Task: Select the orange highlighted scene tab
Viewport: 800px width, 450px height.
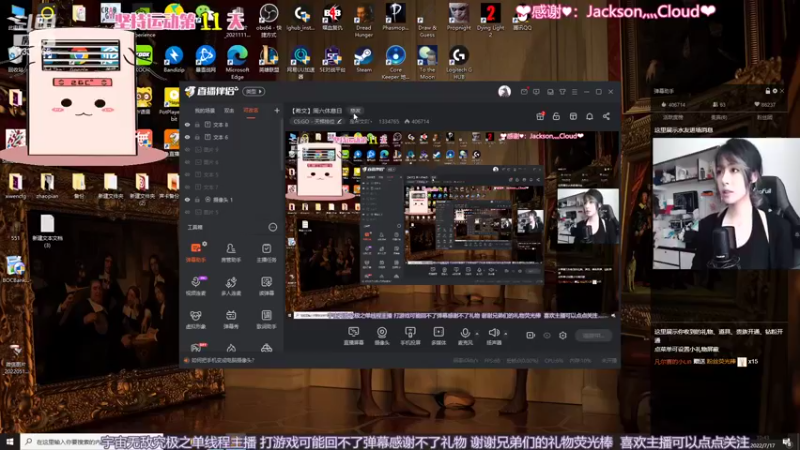Action: point(251,111)
